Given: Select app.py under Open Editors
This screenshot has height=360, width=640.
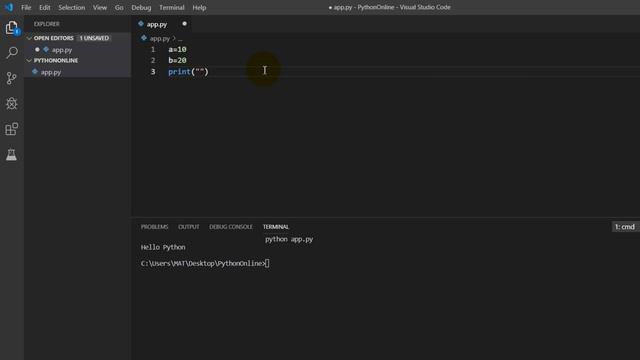Looking at the screenshot, I should click(62, 50).
